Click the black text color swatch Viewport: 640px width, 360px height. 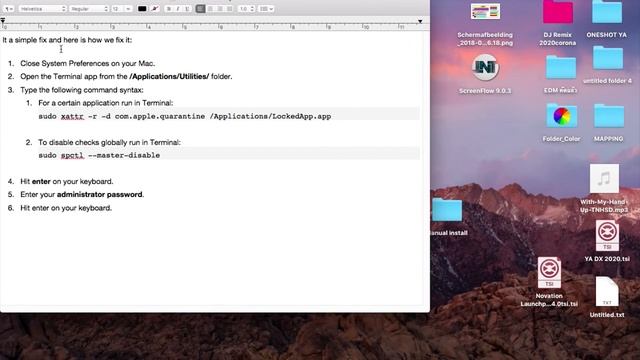(x=142, y=9)
